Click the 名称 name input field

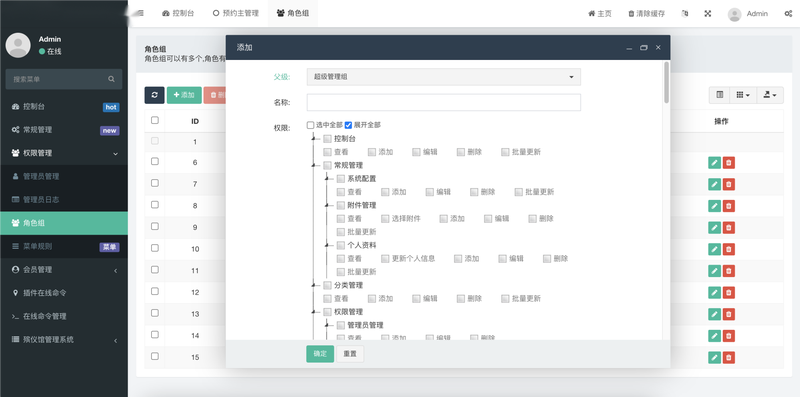443,103
